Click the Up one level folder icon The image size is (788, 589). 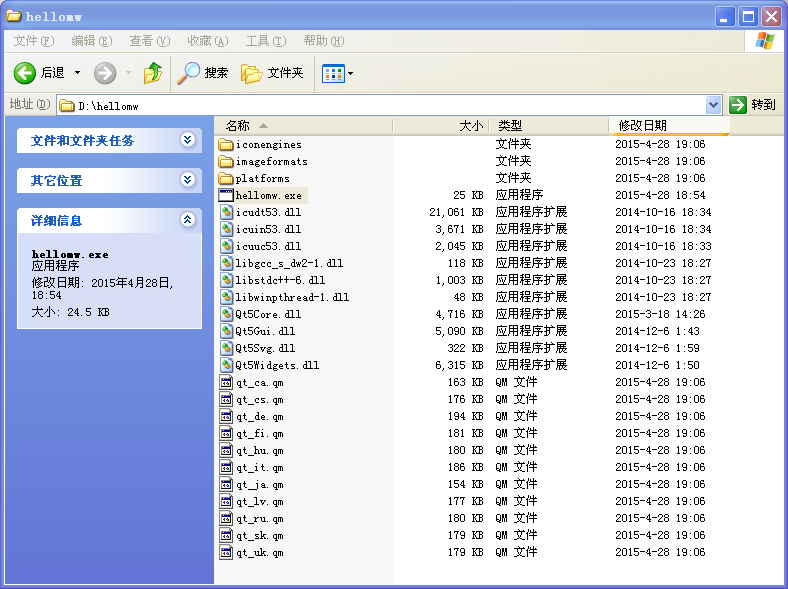[153, 73]
